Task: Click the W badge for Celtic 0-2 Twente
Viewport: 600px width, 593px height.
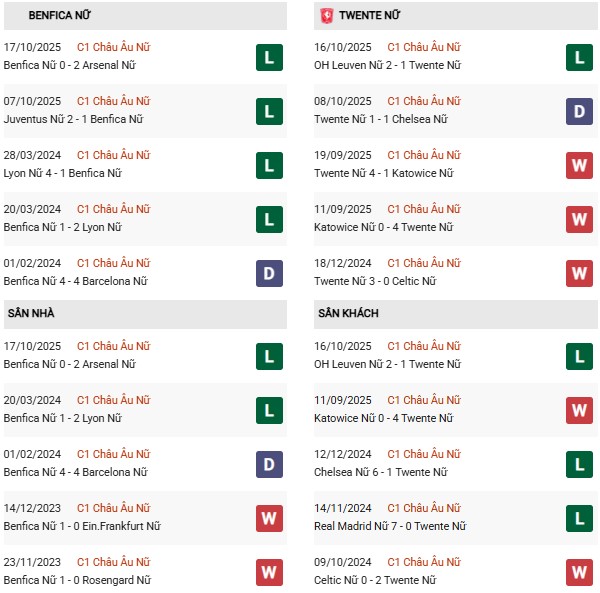Action: pyautogui.click(x=579, y=572)
